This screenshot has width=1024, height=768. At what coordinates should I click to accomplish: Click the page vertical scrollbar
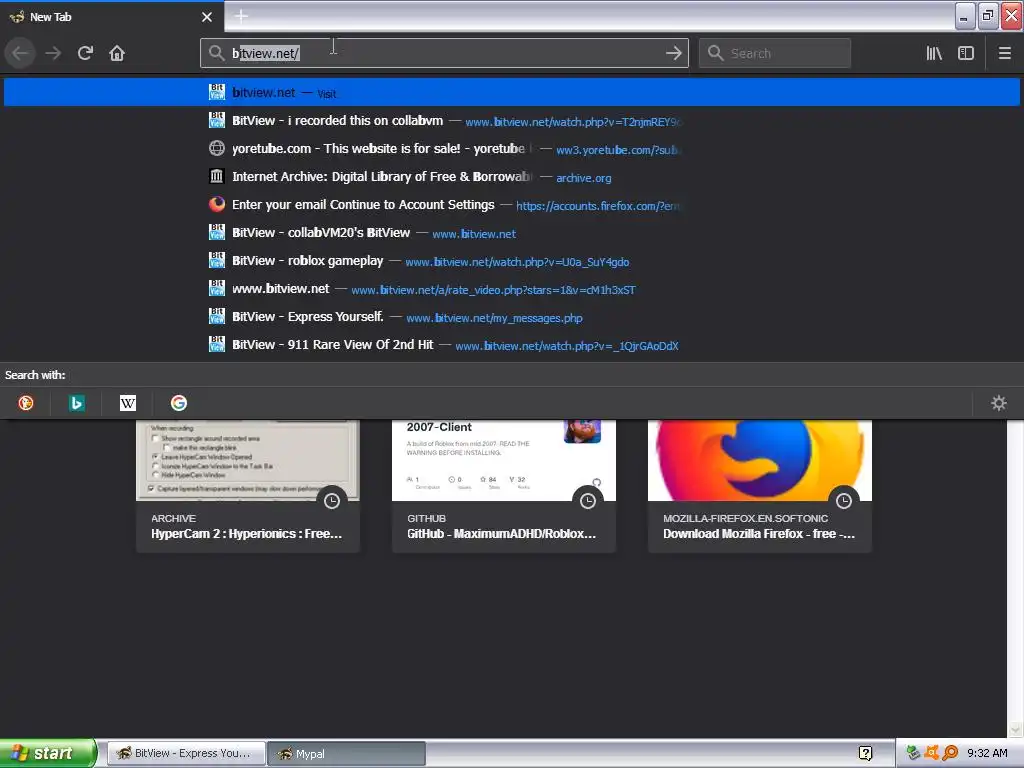[x=1015, y=578]
